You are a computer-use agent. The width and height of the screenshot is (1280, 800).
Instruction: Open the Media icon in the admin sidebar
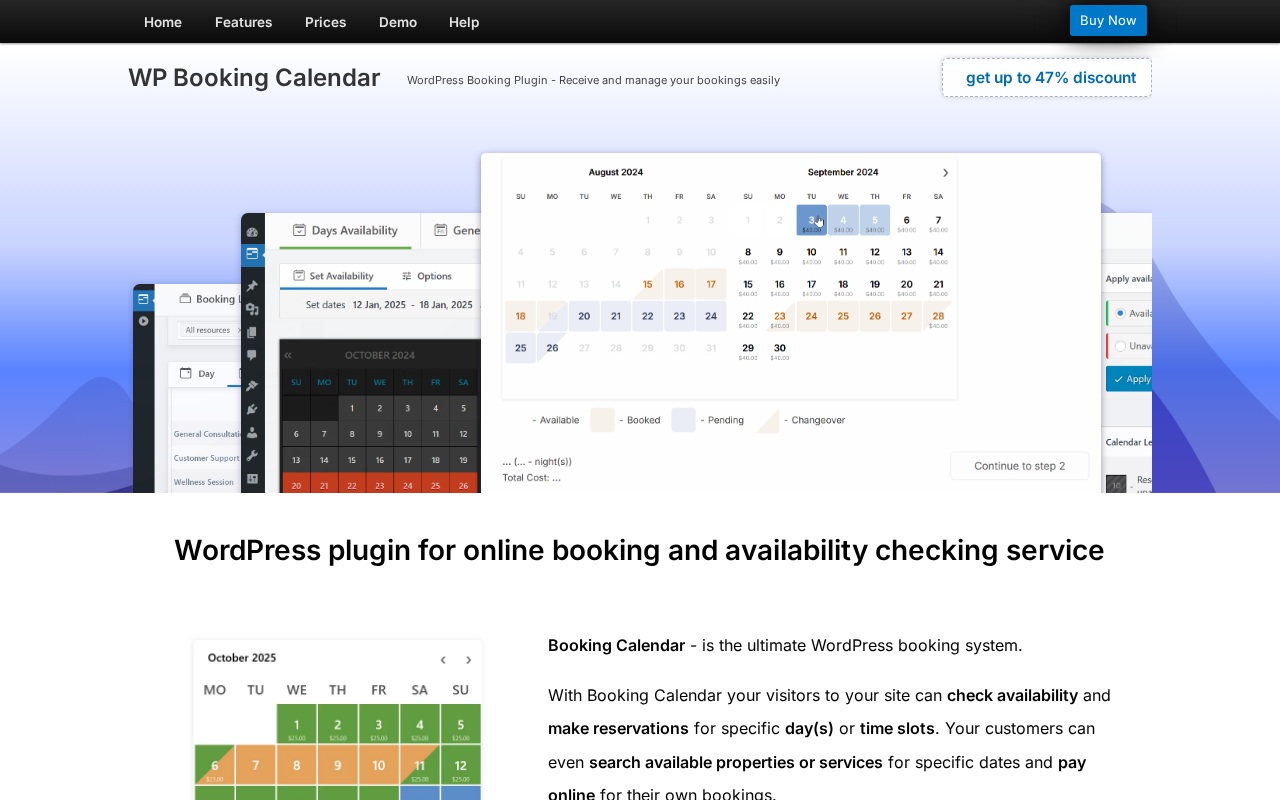(252, 309)
